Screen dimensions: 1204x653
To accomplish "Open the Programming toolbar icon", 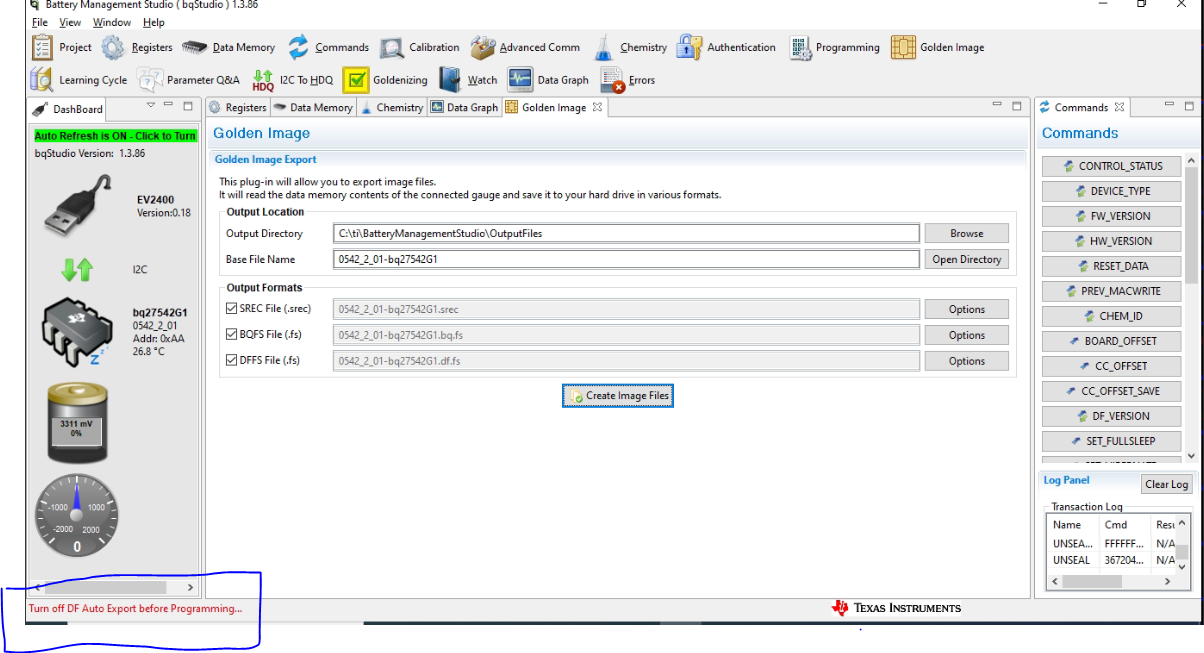I will 800,47.
